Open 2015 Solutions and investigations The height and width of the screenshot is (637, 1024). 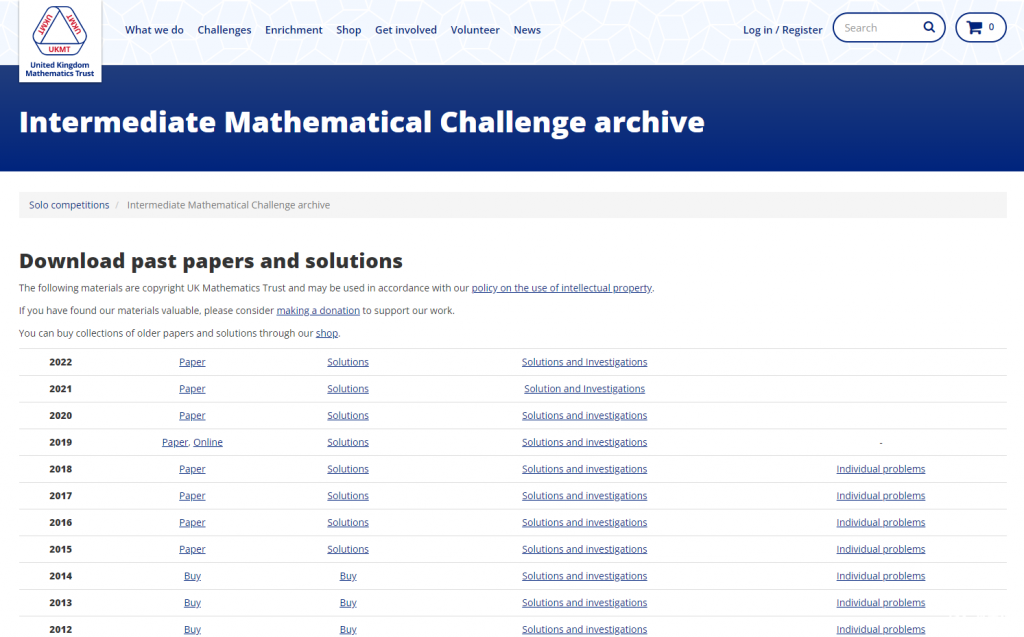[x=584, y=549]
